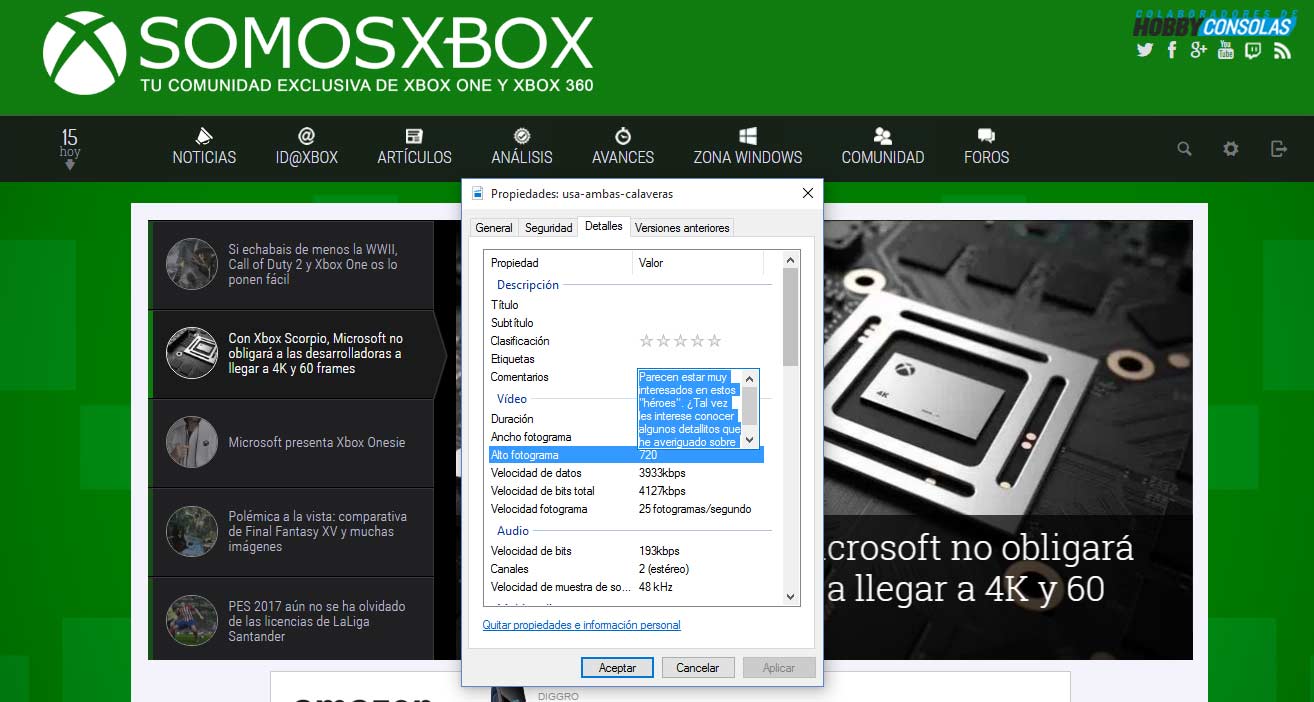The height and width of the screenshot is (702, 1314).
Task: Select the Título property row
Action: pyautogui.click(x=626, y=305)
